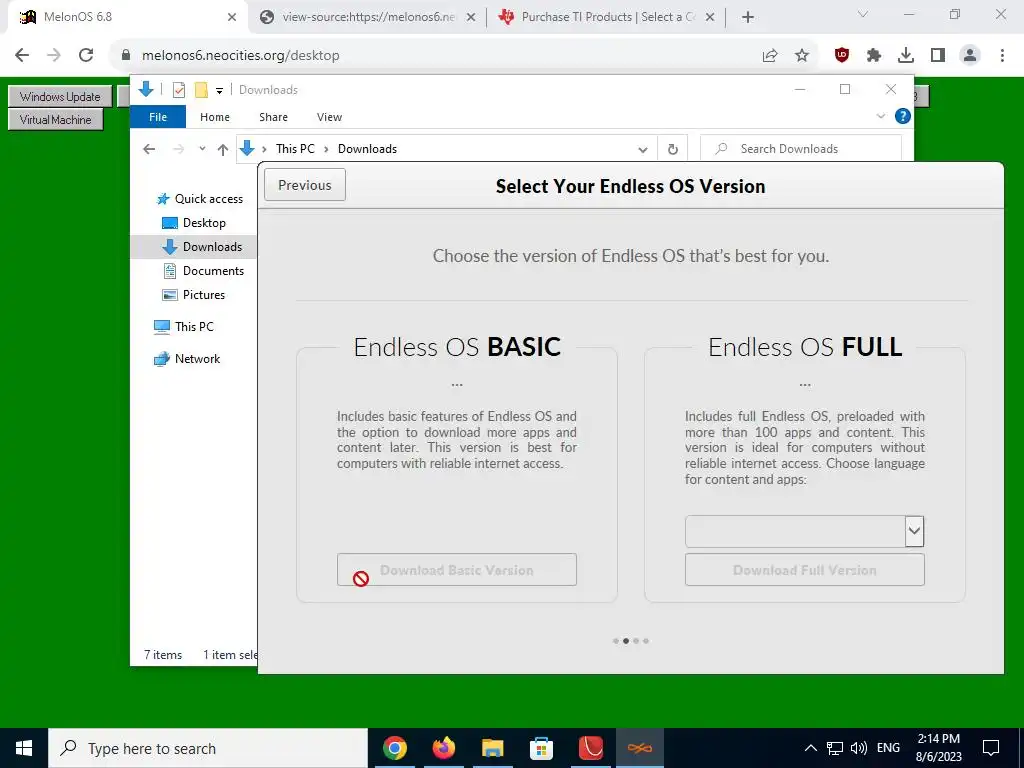Expand the Customize Quick Access Toolbar arrow
The image size is (1024, 768).
pyautogui.click(x=219, y=91)
